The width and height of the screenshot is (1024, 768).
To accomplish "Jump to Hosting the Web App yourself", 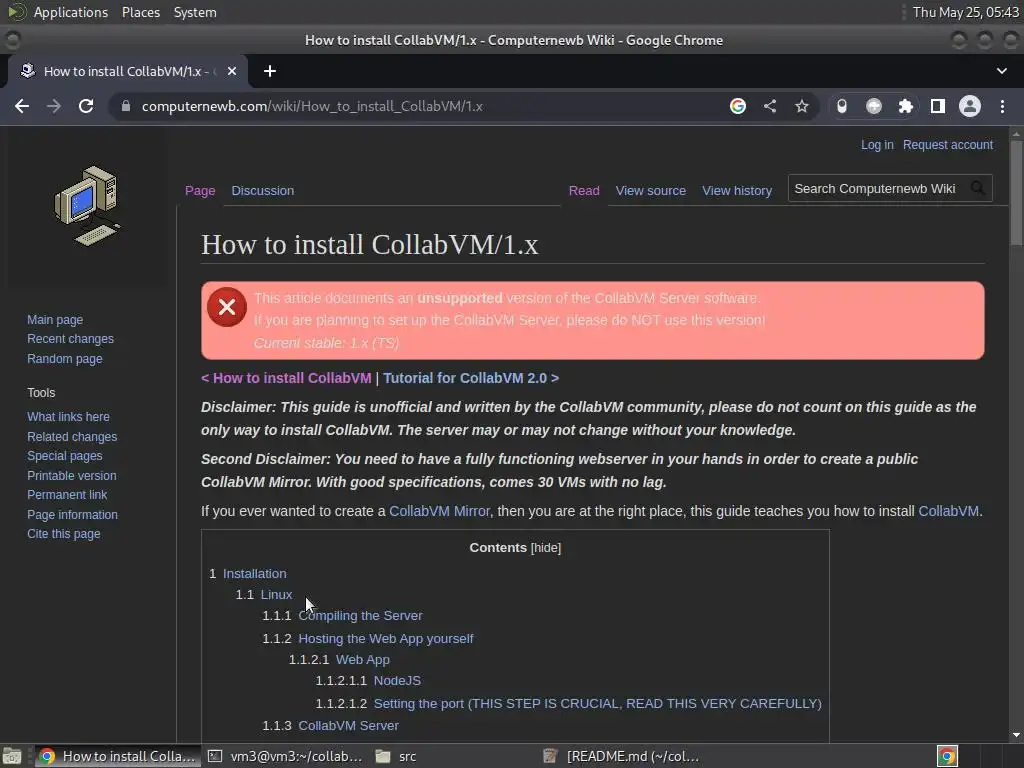I will pos(386,639).
